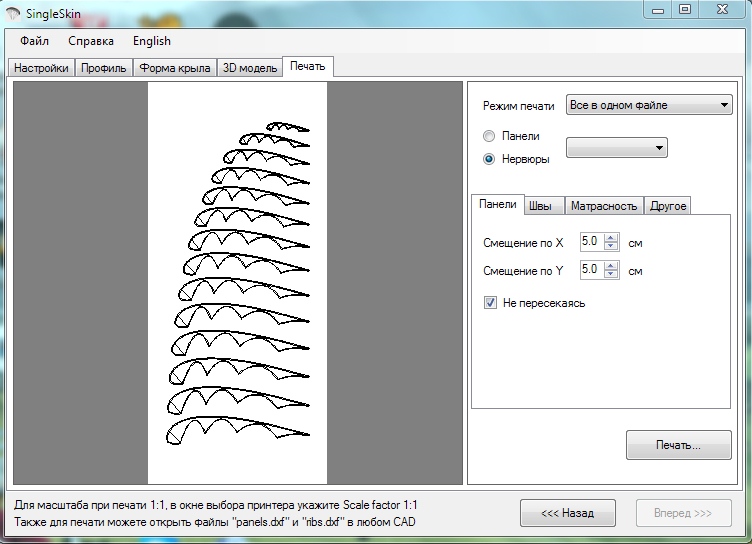Open the Справка menu

click(x=90, y=41)
